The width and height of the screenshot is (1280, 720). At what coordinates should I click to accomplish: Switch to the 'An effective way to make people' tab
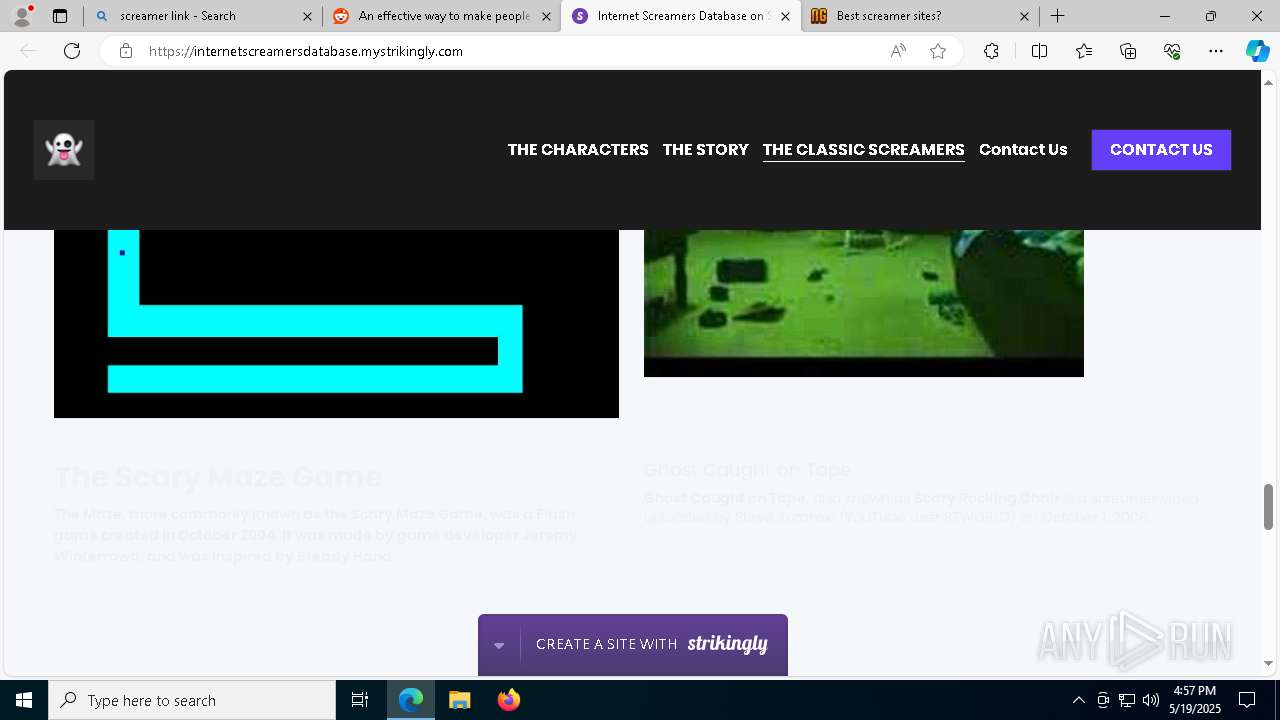[x=441, y=16]
